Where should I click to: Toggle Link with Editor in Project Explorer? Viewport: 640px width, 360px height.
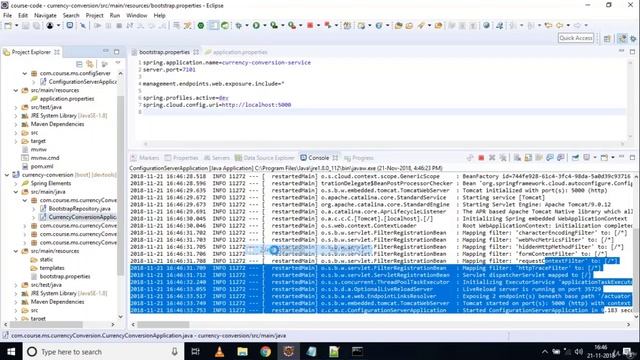[x=90, y=64]
